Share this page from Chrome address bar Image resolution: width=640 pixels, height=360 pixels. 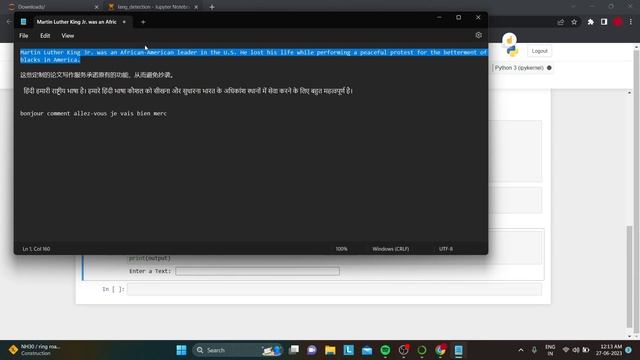[561, 22]
